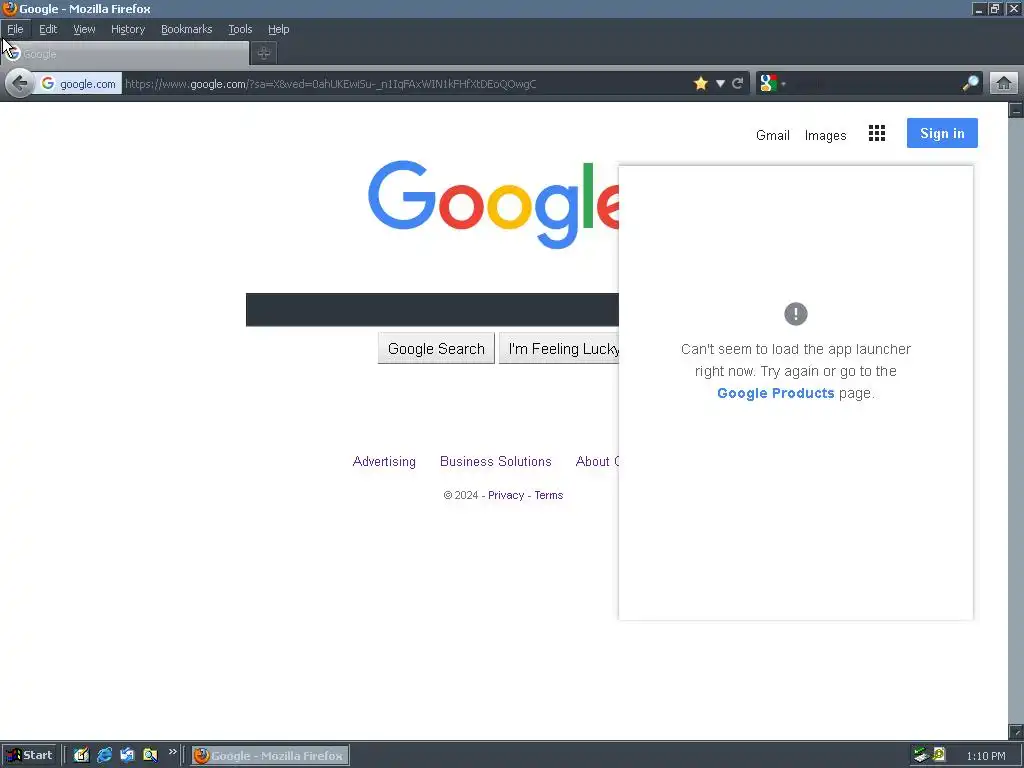Click the first quick launch icon next to Start
The image size is (1024, 768).
click(x=81, y=755)
